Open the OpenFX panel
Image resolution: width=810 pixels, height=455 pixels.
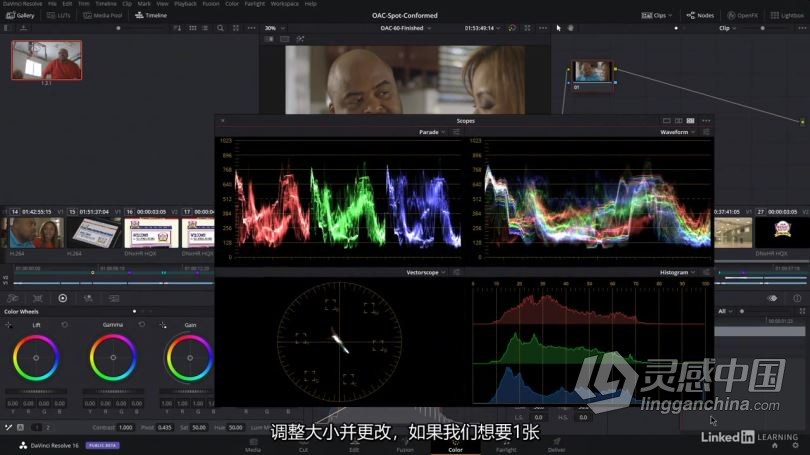click(x=742, y=15)
